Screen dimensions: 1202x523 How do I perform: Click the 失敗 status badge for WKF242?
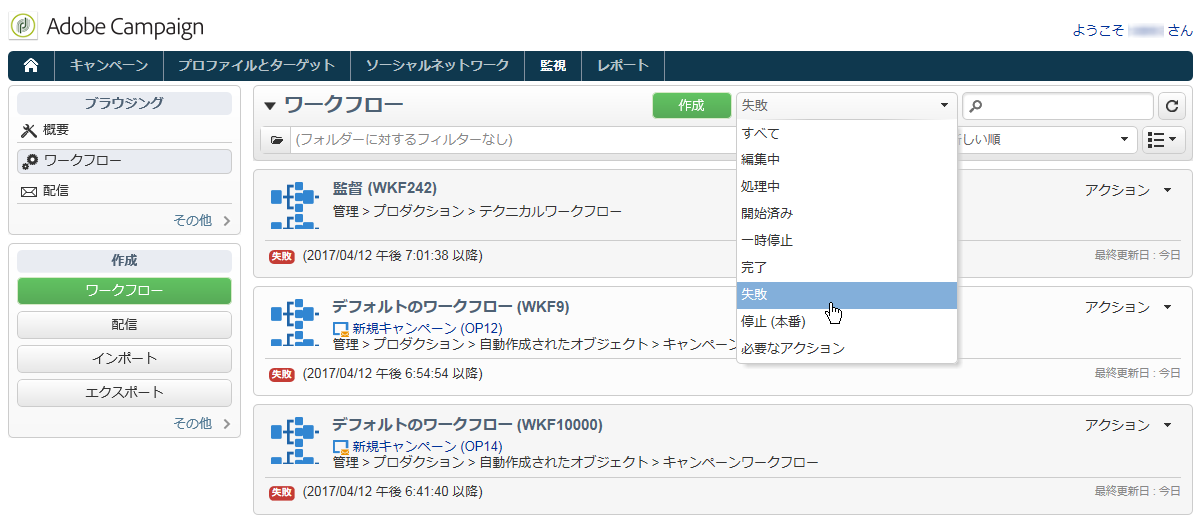(282, 256)
